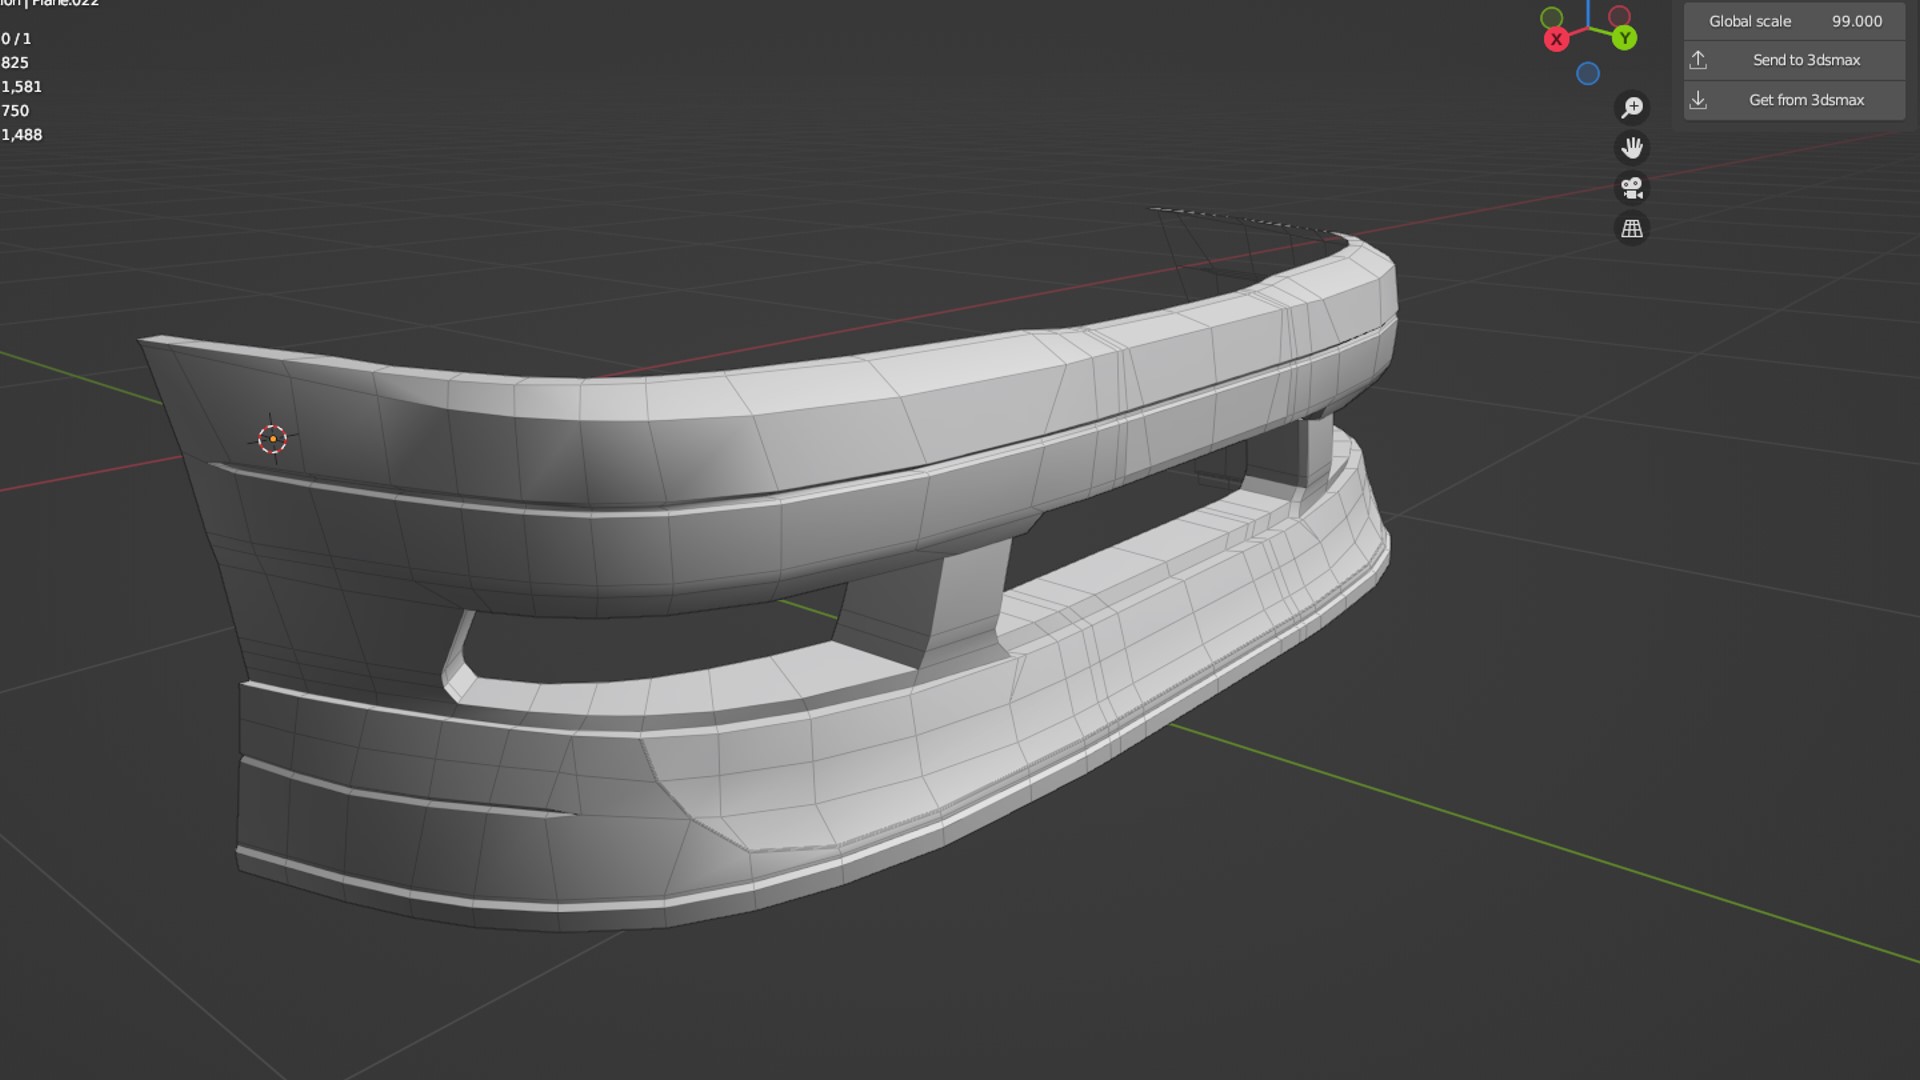Toggle the camera view icon
The height and width of the screenshot is (1080, 1920).
[x=1632, y=188]
